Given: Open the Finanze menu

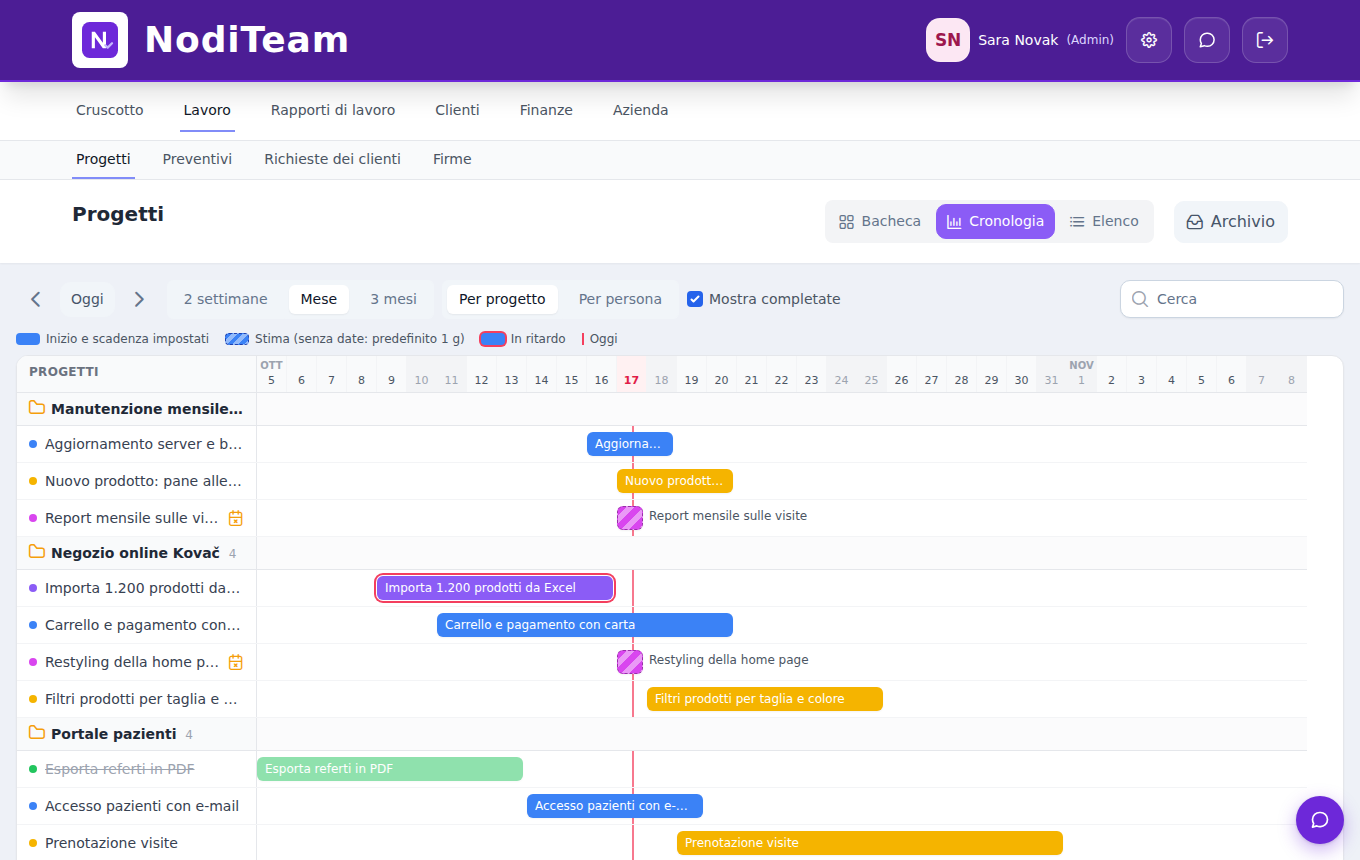Looking at the screenshot, I should pos(546,110).
